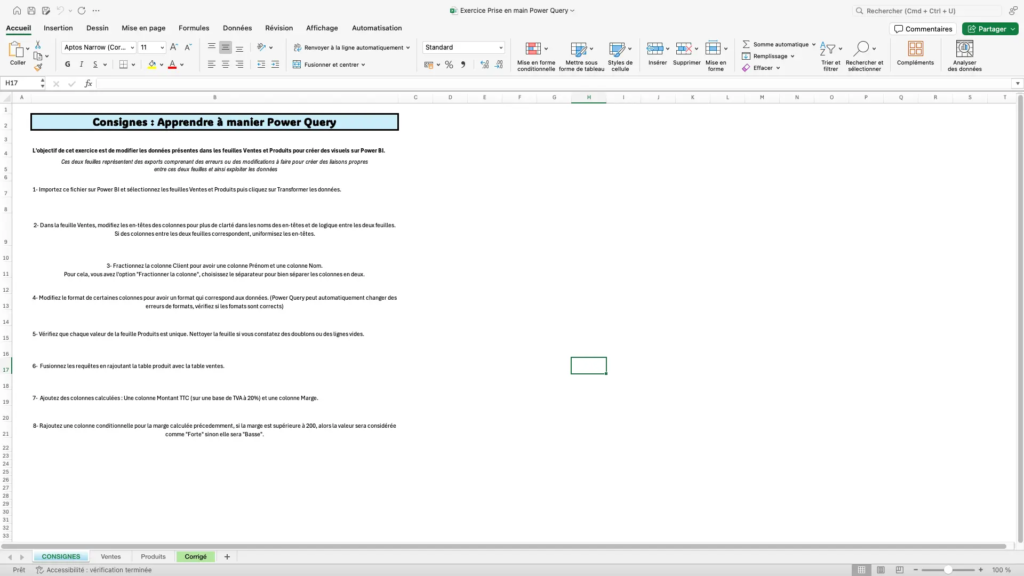Screen dimensions: 1024x576
Task: Click the borders icon
Action: [123, 65]
